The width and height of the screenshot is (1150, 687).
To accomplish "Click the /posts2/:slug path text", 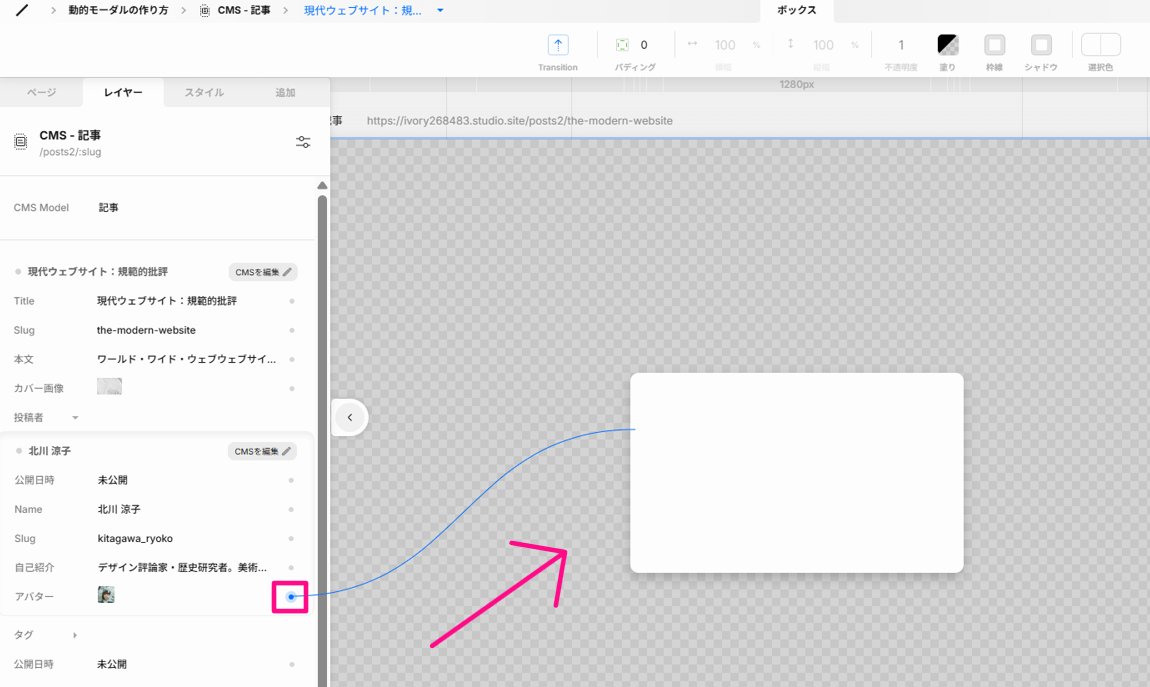I will (x=70, y=152).
